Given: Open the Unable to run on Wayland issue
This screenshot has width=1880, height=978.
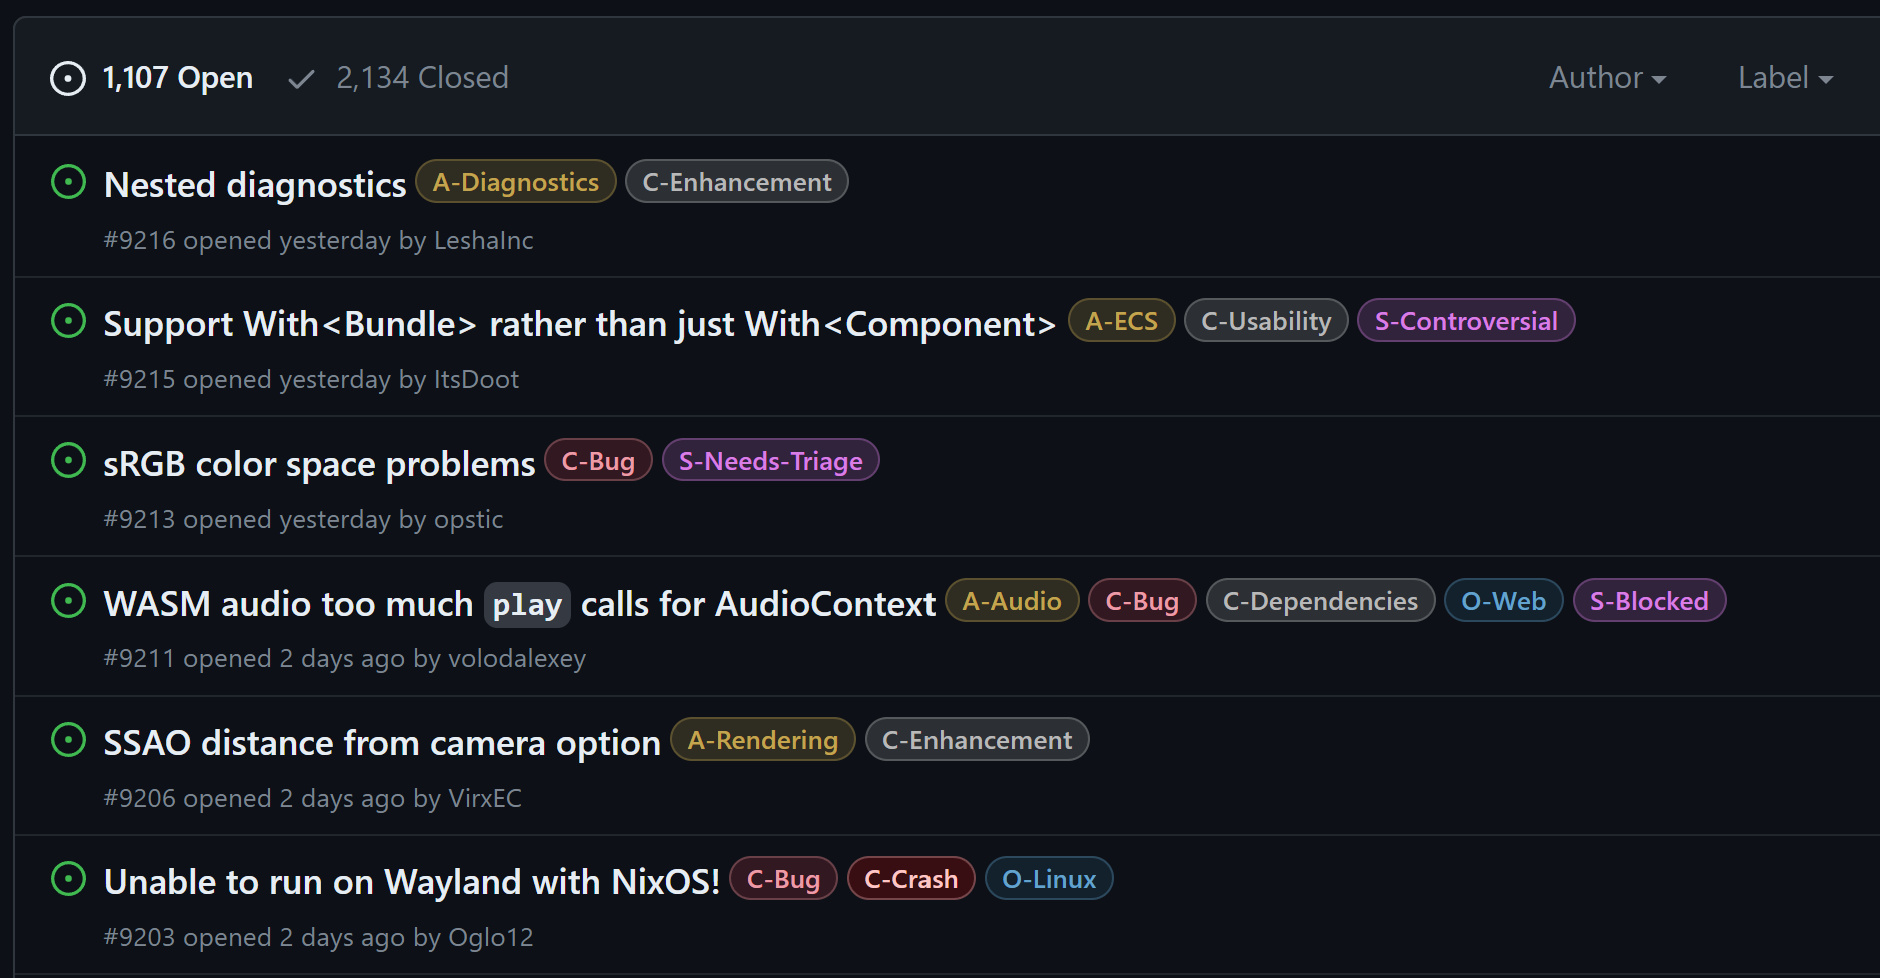Looking at the screenshot, I should pos(411,882).
